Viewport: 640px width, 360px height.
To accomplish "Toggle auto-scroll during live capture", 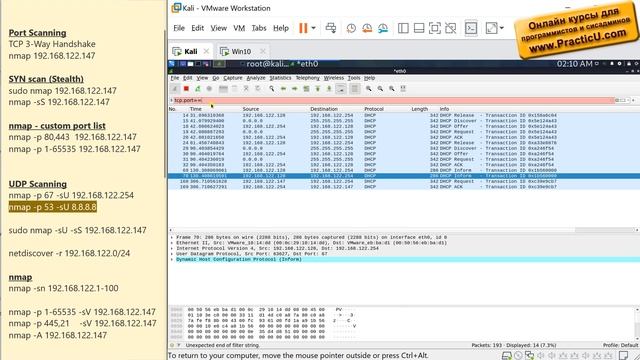I will pyautogui.click(x=341, y=89).
